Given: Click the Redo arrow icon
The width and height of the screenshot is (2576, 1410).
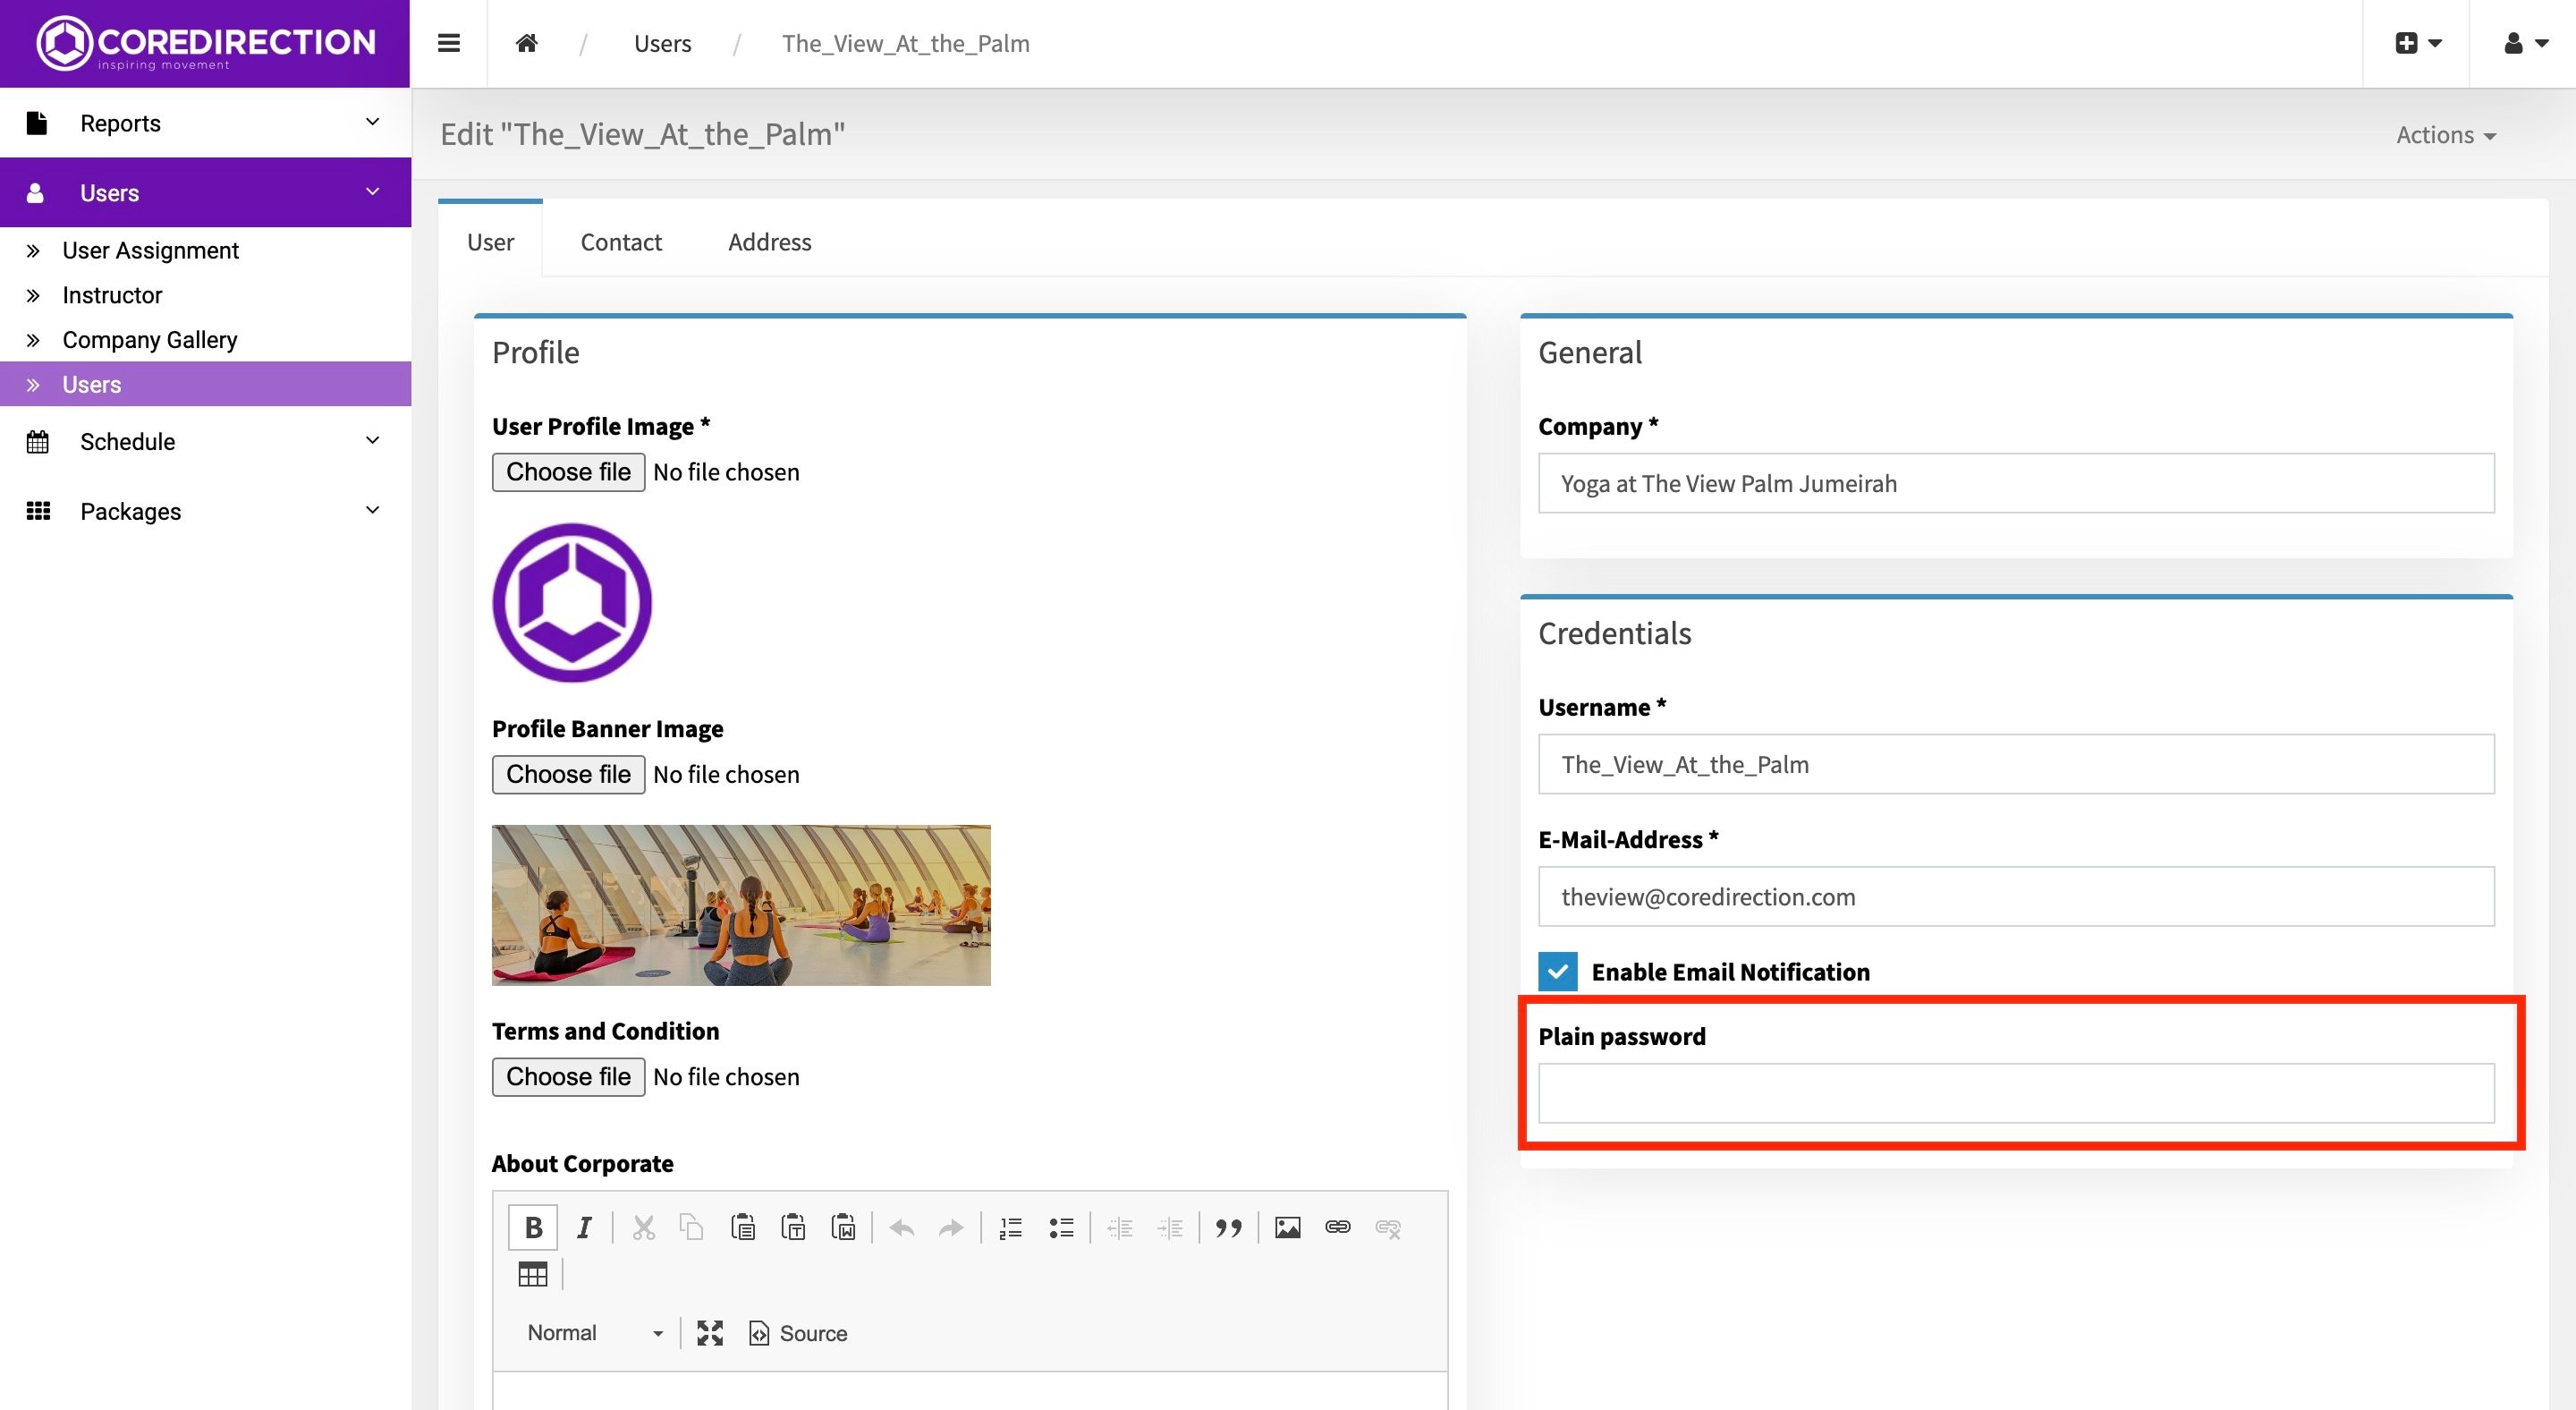Looking at the screenshot, I should click(951, 1227).
